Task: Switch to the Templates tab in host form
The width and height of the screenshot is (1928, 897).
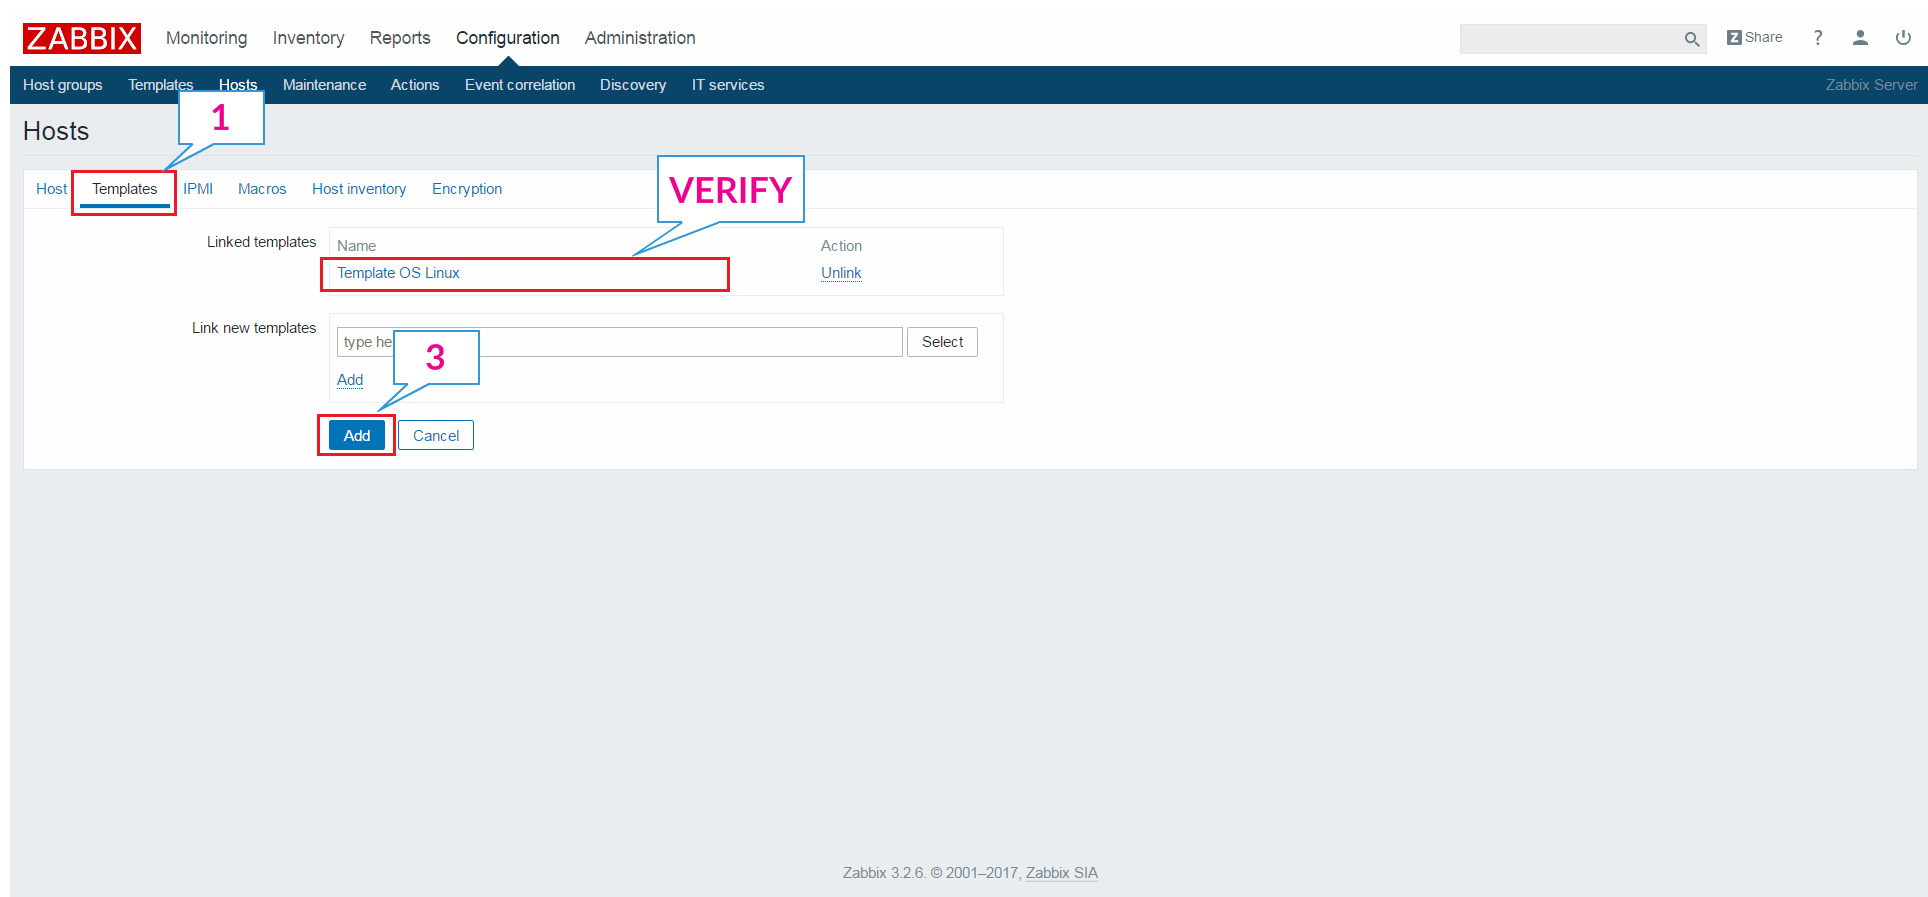Action: coord(125,189)
